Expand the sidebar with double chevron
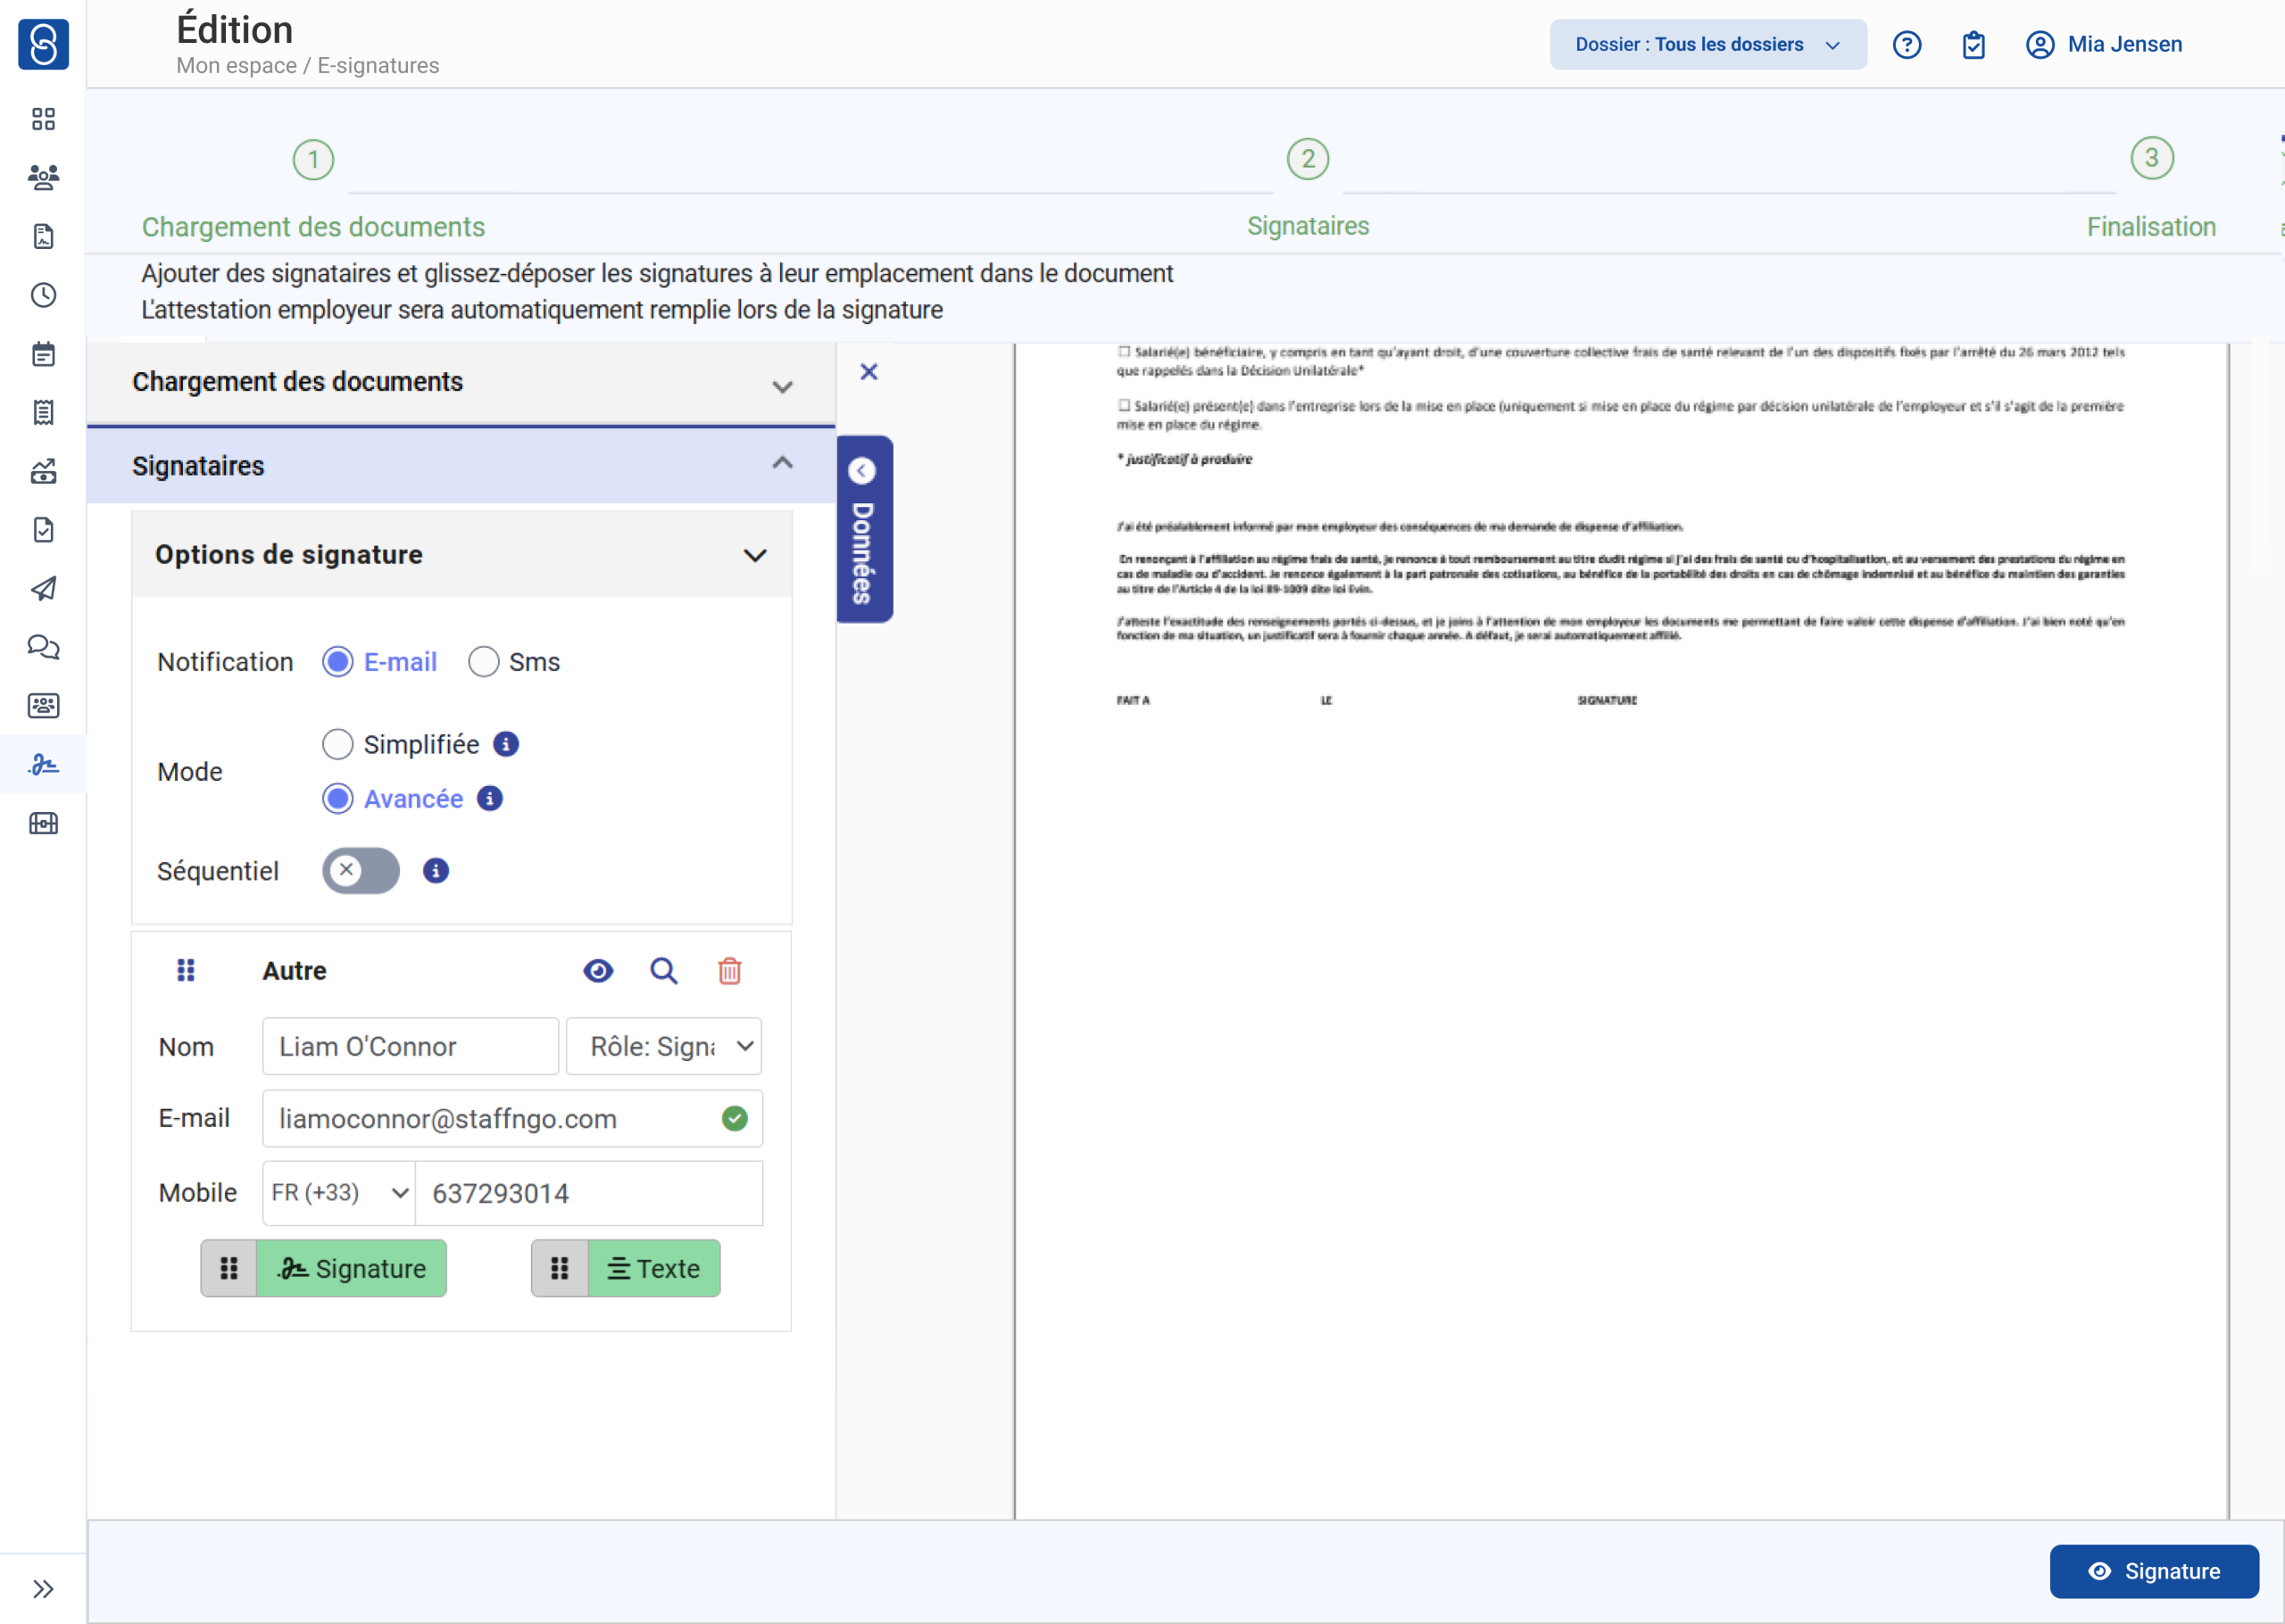Viewport: 2285px width, 1624px height. tap(43, 1589)
